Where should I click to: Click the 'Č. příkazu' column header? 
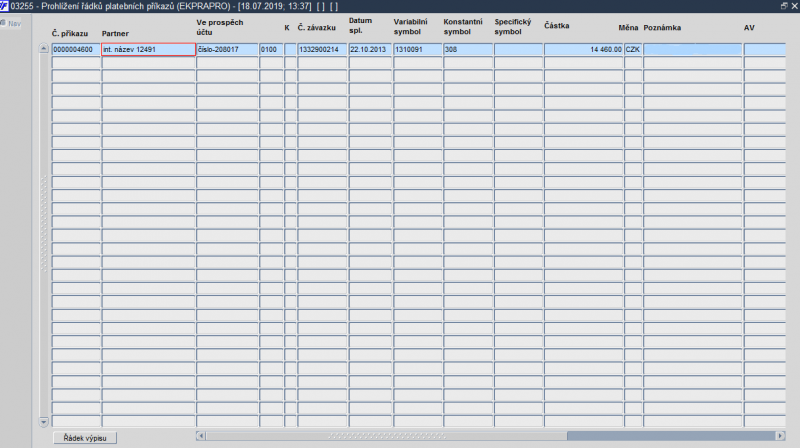pyautogui.click(x=70, y=34)
